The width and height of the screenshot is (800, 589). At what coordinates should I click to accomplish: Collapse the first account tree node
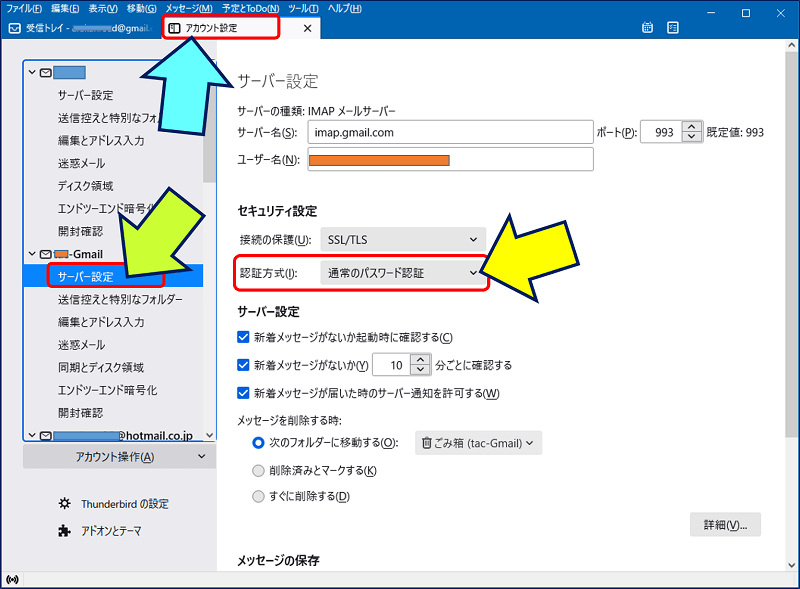(x=32, y=72)
